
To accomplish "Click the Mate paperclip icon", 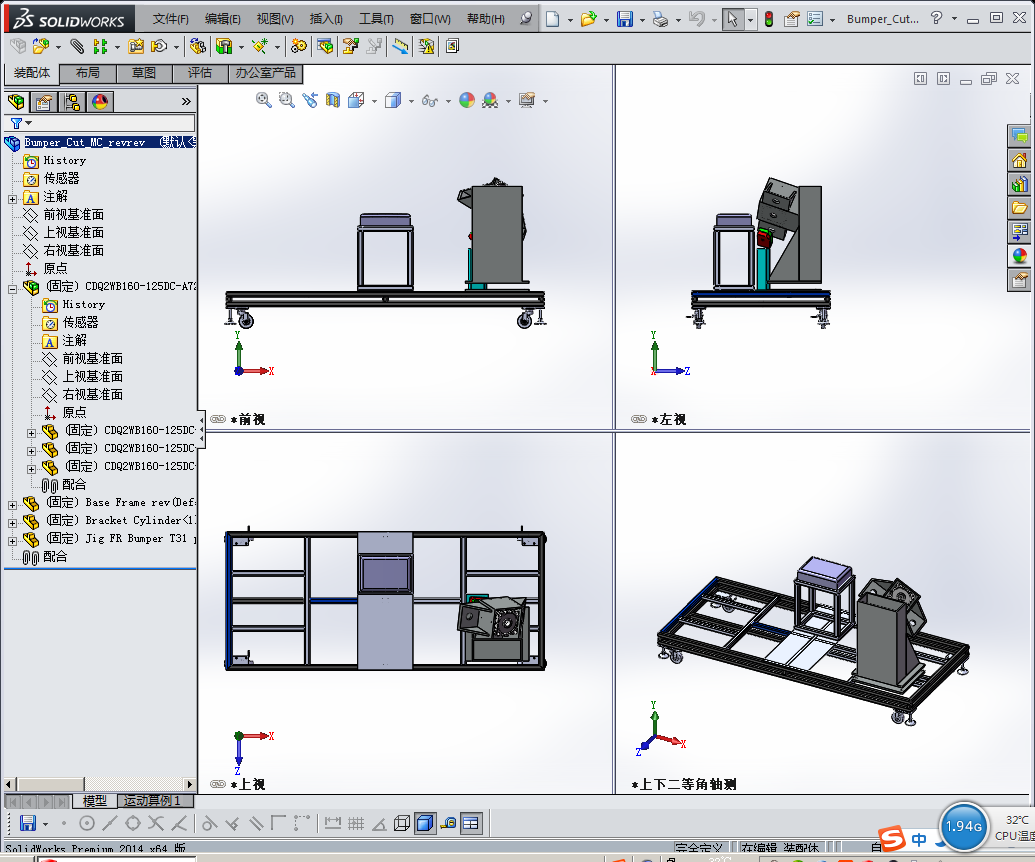I will click(77, 46).
